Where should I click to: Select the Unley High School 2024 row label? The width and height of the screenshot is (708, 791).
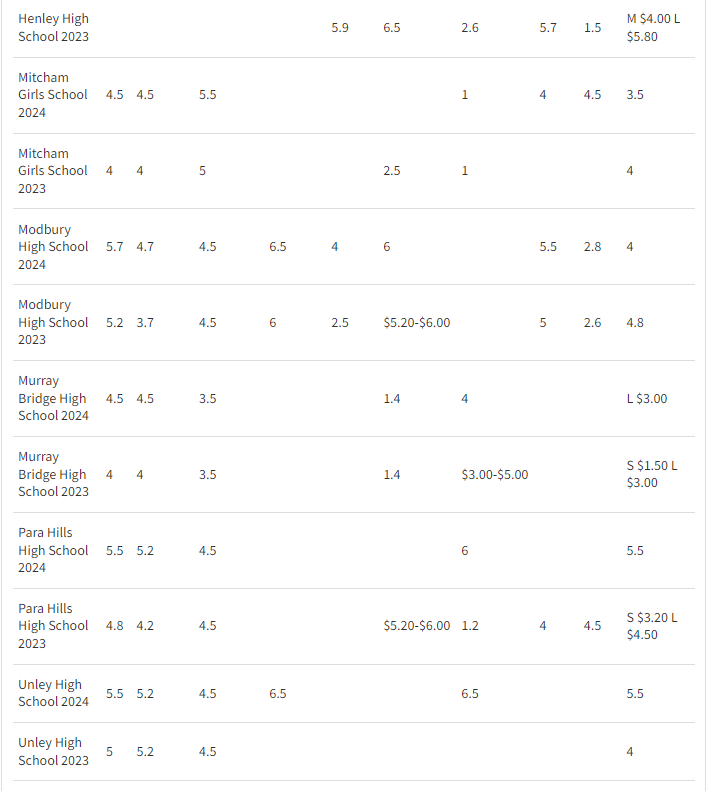53,693
